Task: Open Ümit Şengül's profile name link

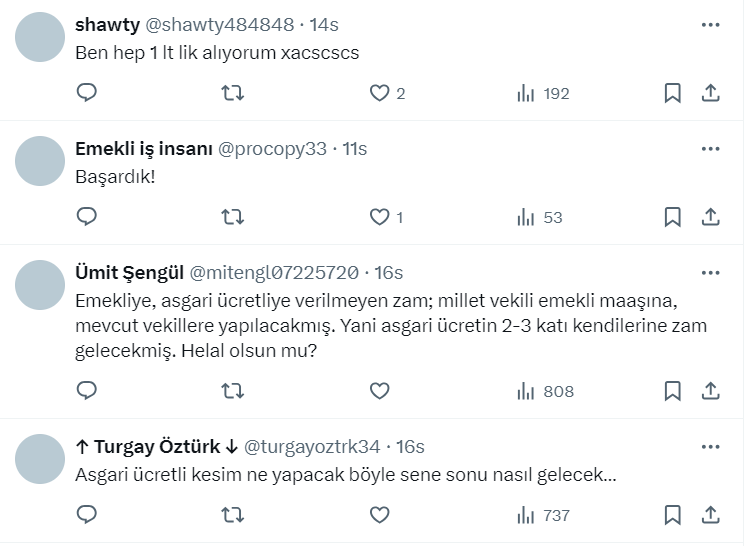Action: pos(129,273)
